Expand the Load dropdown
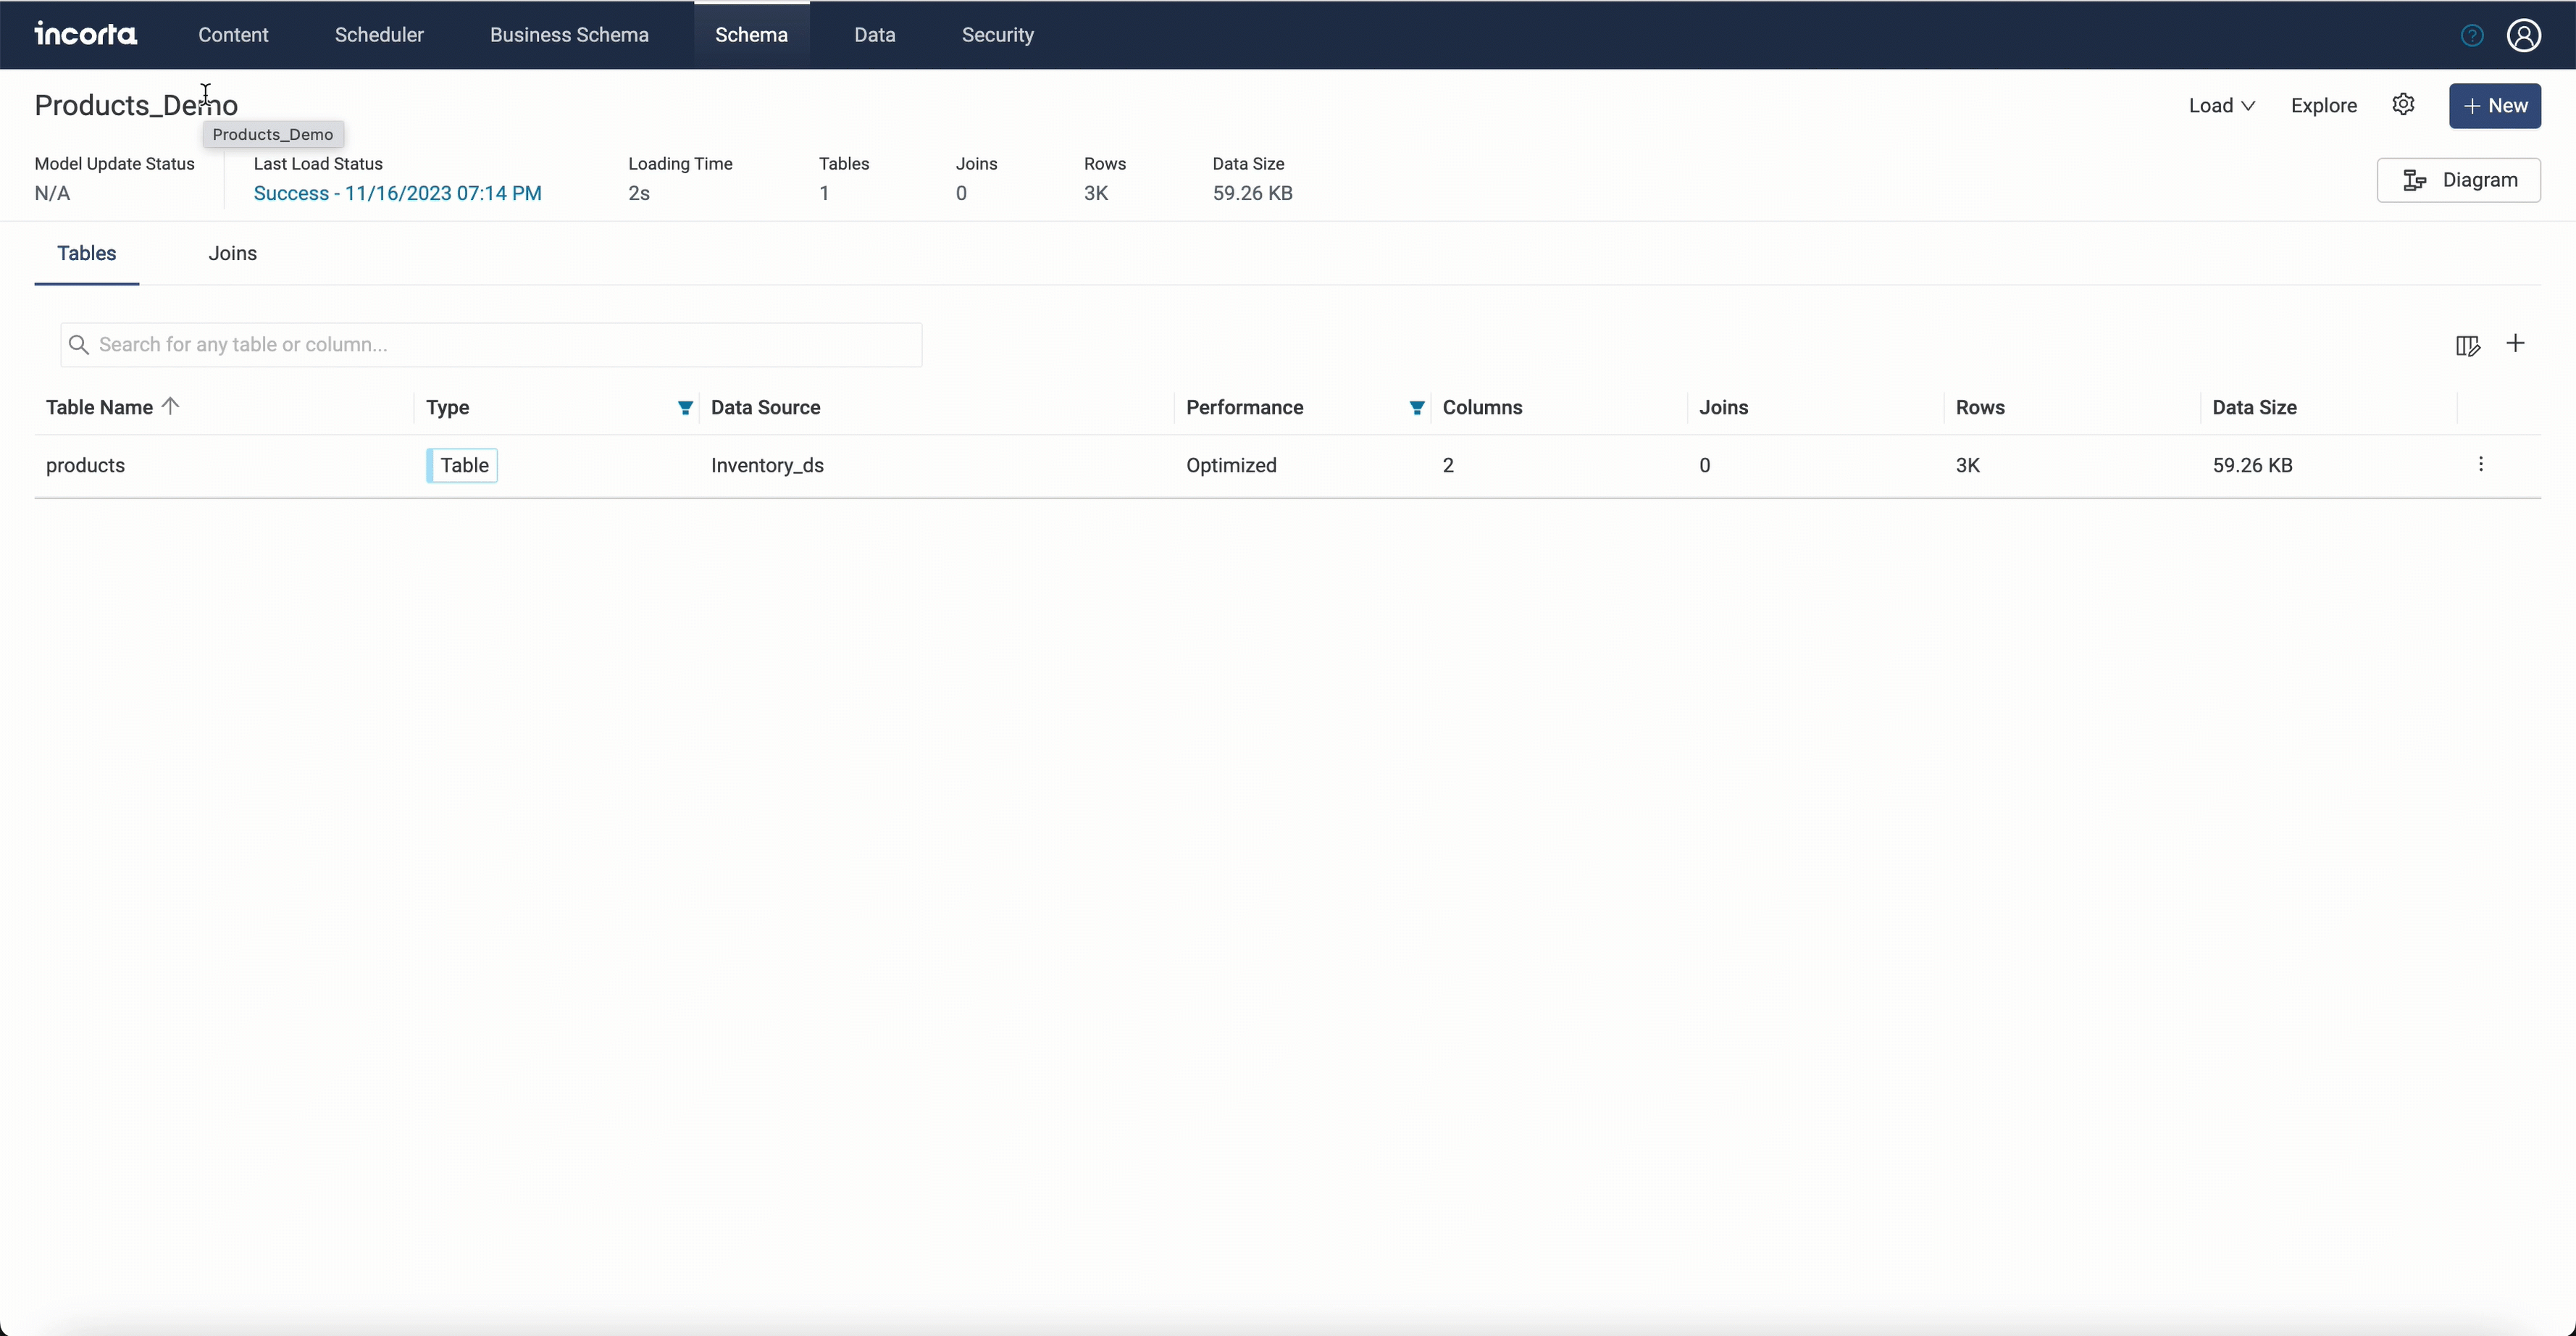The width and height of the screenshot is (2576, 1336). pyautogui.click(x=2221, y=106)
